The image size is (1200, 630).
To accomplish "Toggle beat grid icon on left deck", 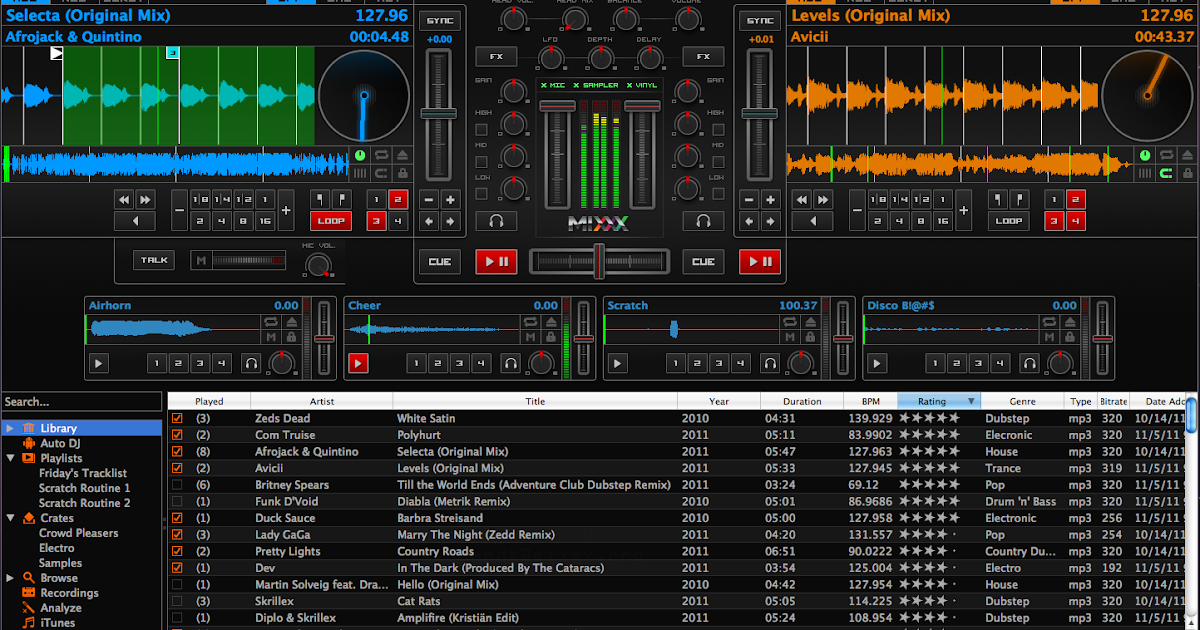I will [361, 173].
